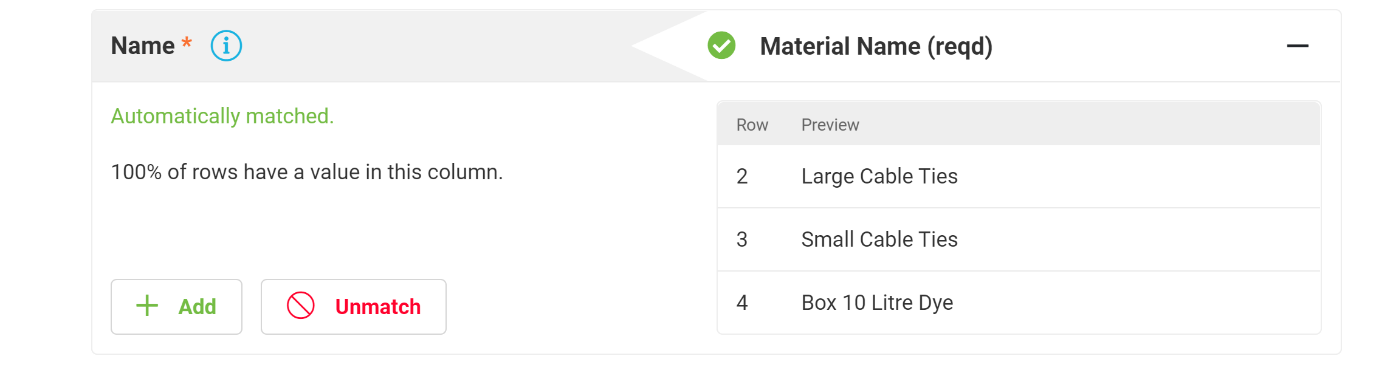Image resolution: width=1379 pixels, height=370 pixels.
Task: Click the Row column header
Action: pyautogui.click(x=752, y=125)
